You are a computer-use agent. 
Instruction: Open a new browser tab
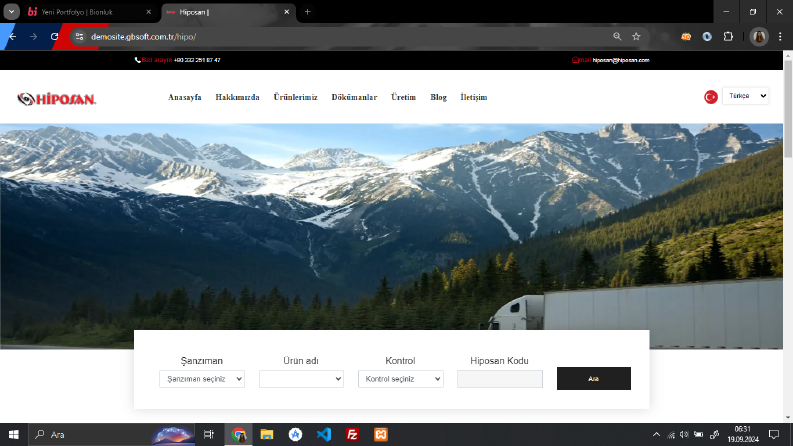pos(307,12)
